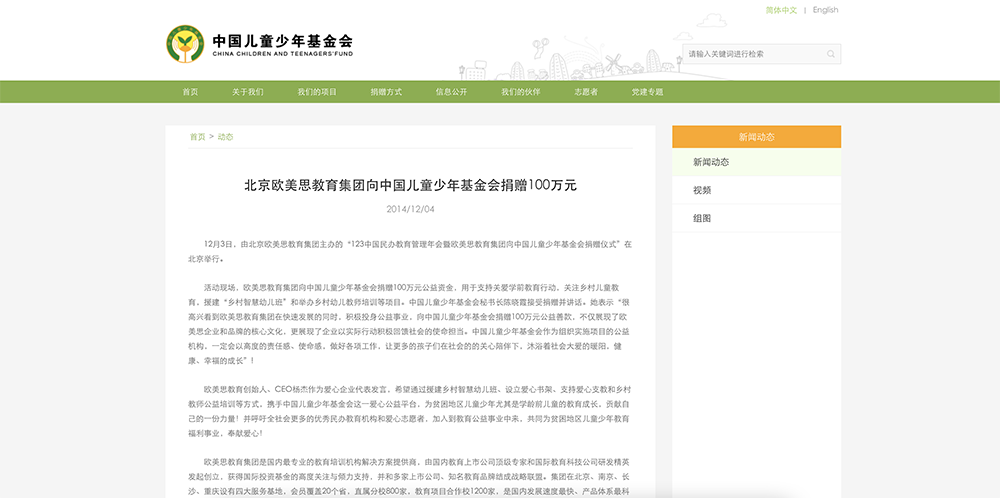Open the 我们的项目 menu item
1000x498 pixels.
click(x=317, y=92)
